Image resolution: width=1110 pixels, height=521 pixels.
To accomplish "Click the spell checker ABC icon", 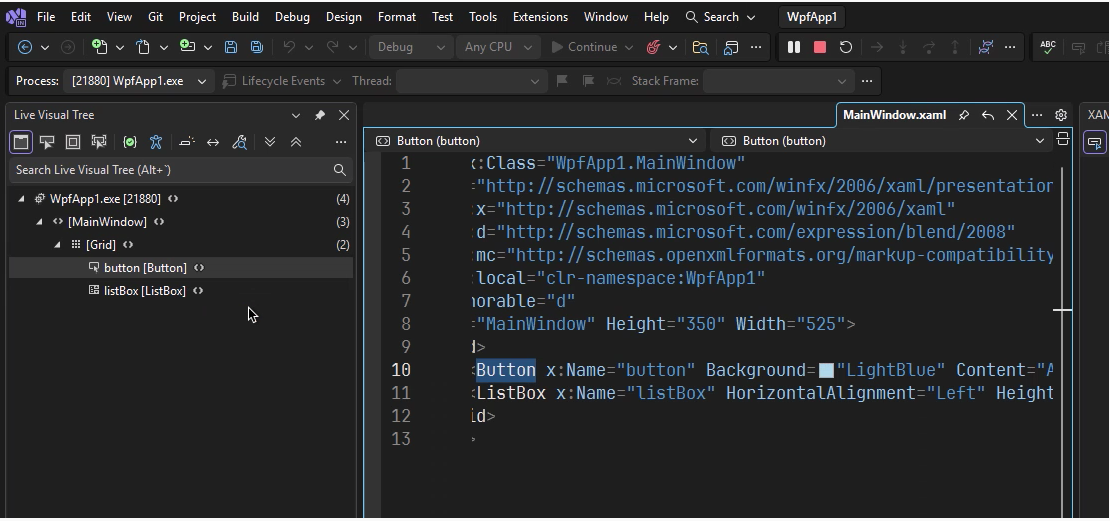I will tap(1048, 47).
